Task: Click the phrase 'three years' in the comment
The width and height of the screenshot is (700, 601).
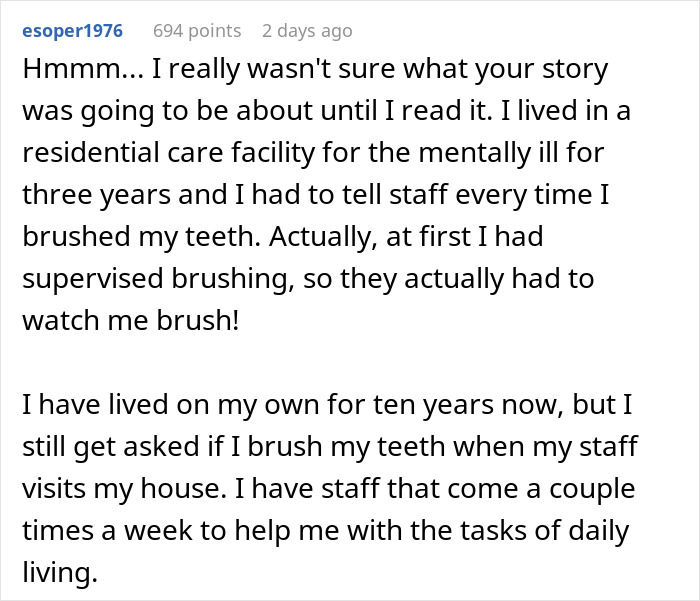Action: tap(96, 195)
